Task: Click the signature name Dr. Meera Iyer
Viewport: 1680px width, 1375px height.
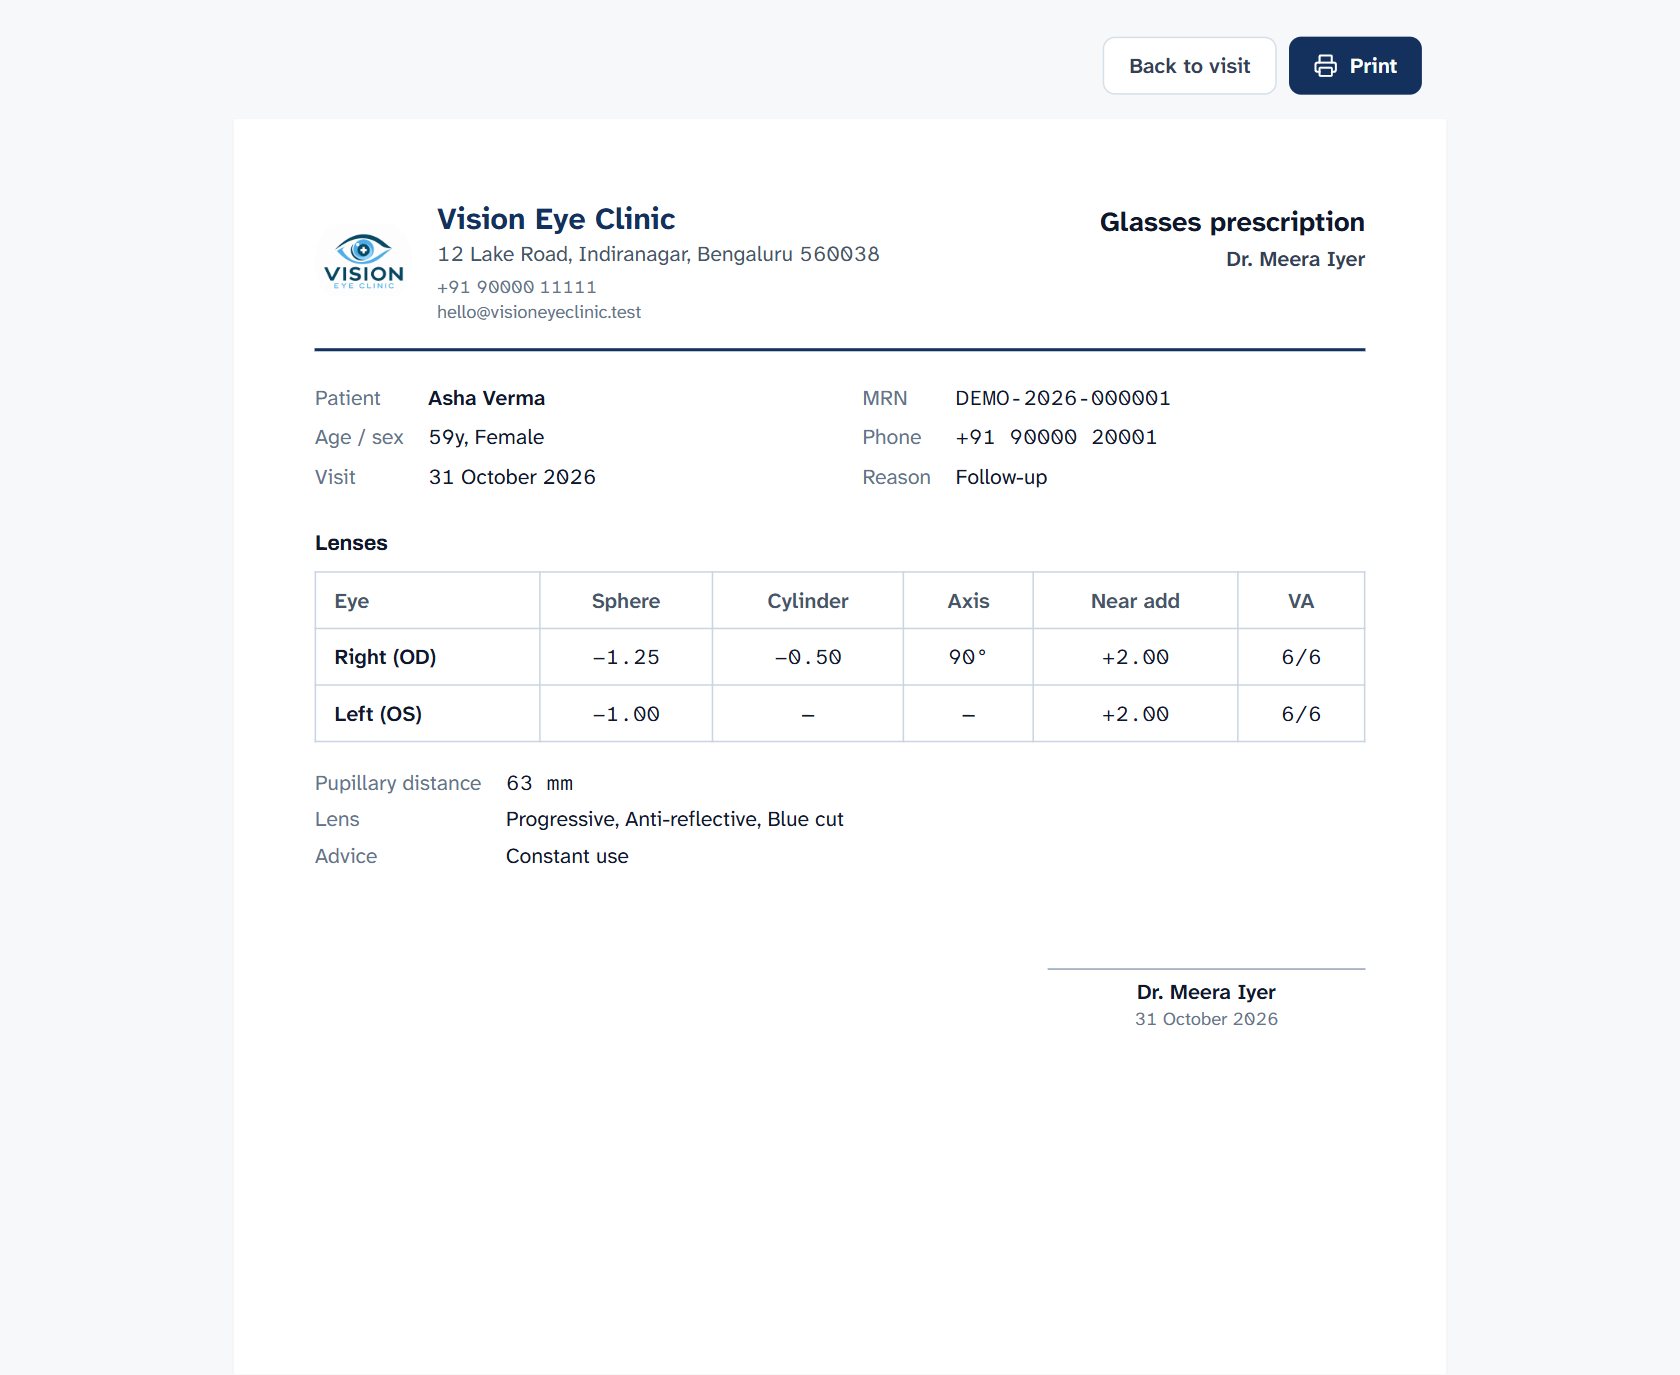Action: tap(1206, 992)
